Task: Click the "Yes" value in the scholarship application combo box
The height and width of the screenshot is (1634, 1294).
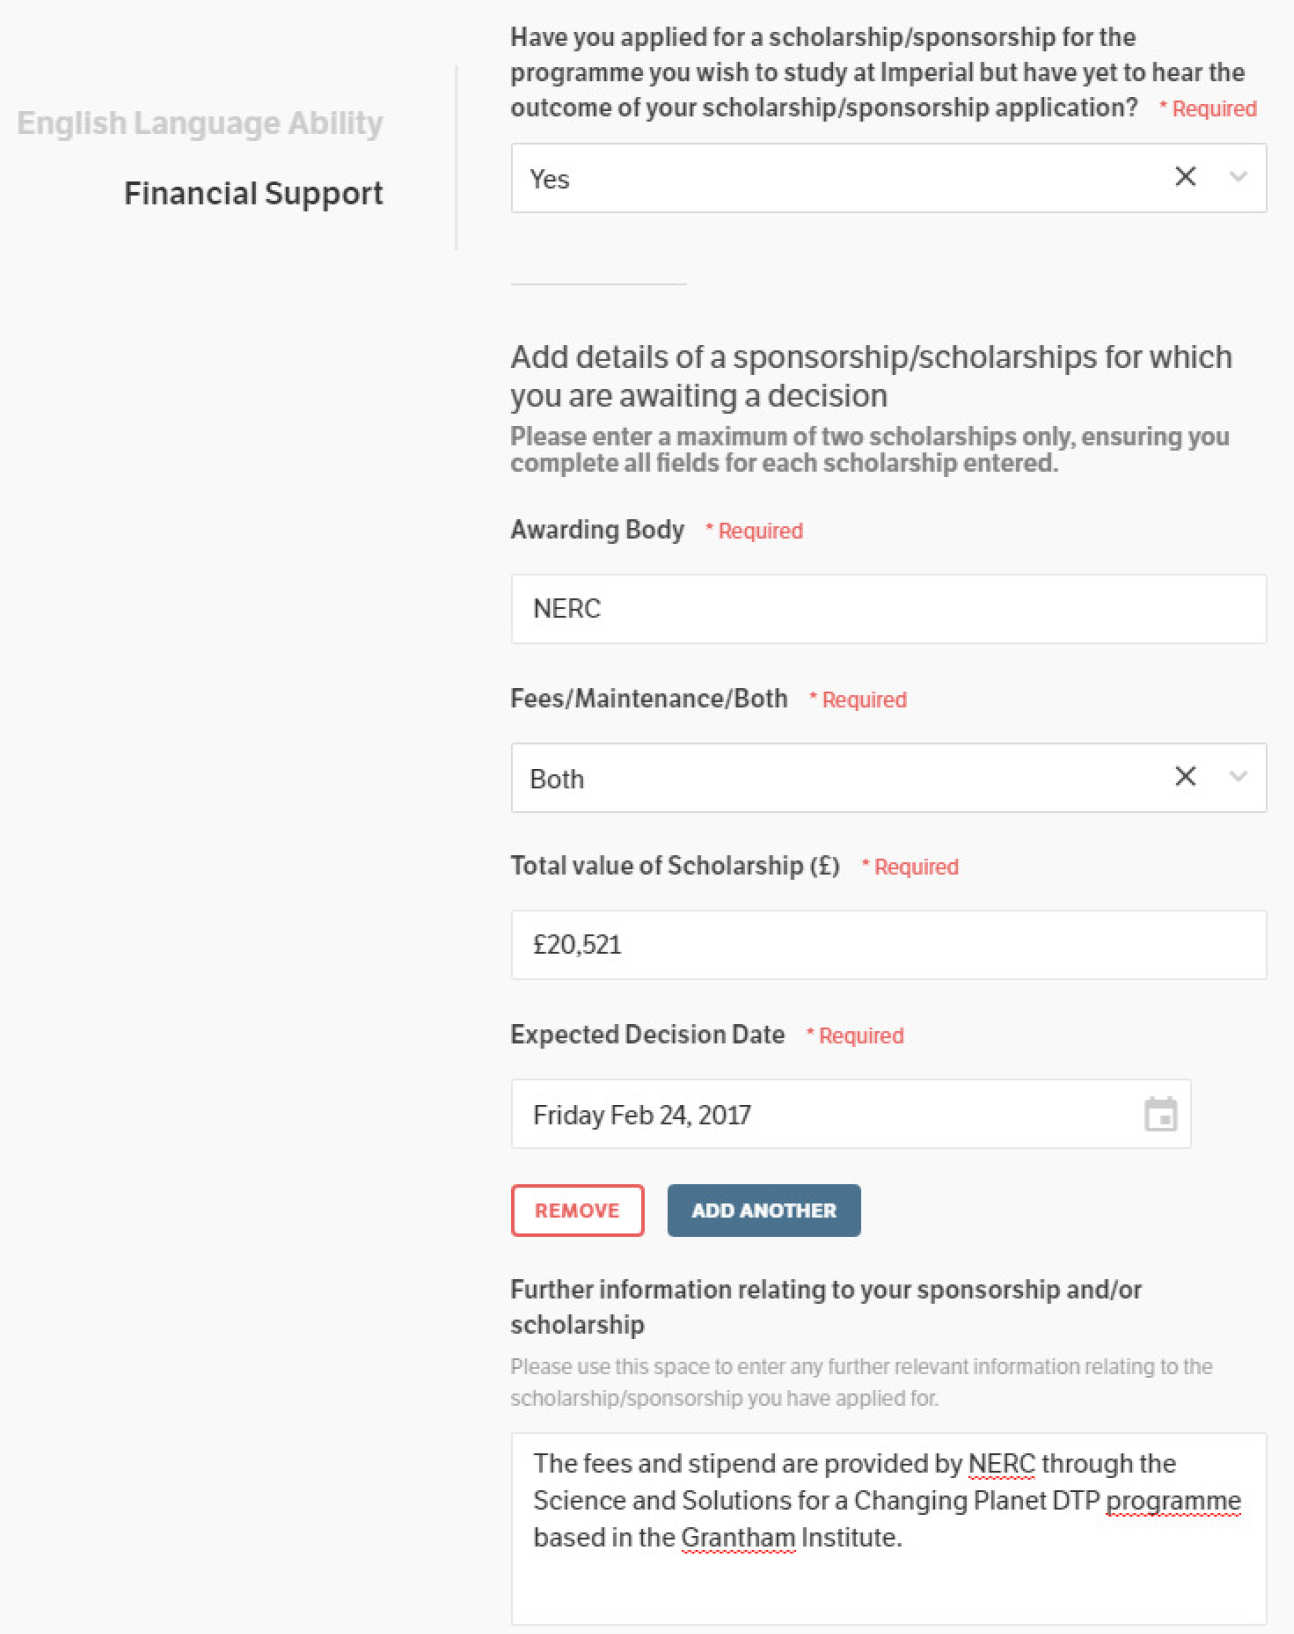Action: [x=550, y=179]
